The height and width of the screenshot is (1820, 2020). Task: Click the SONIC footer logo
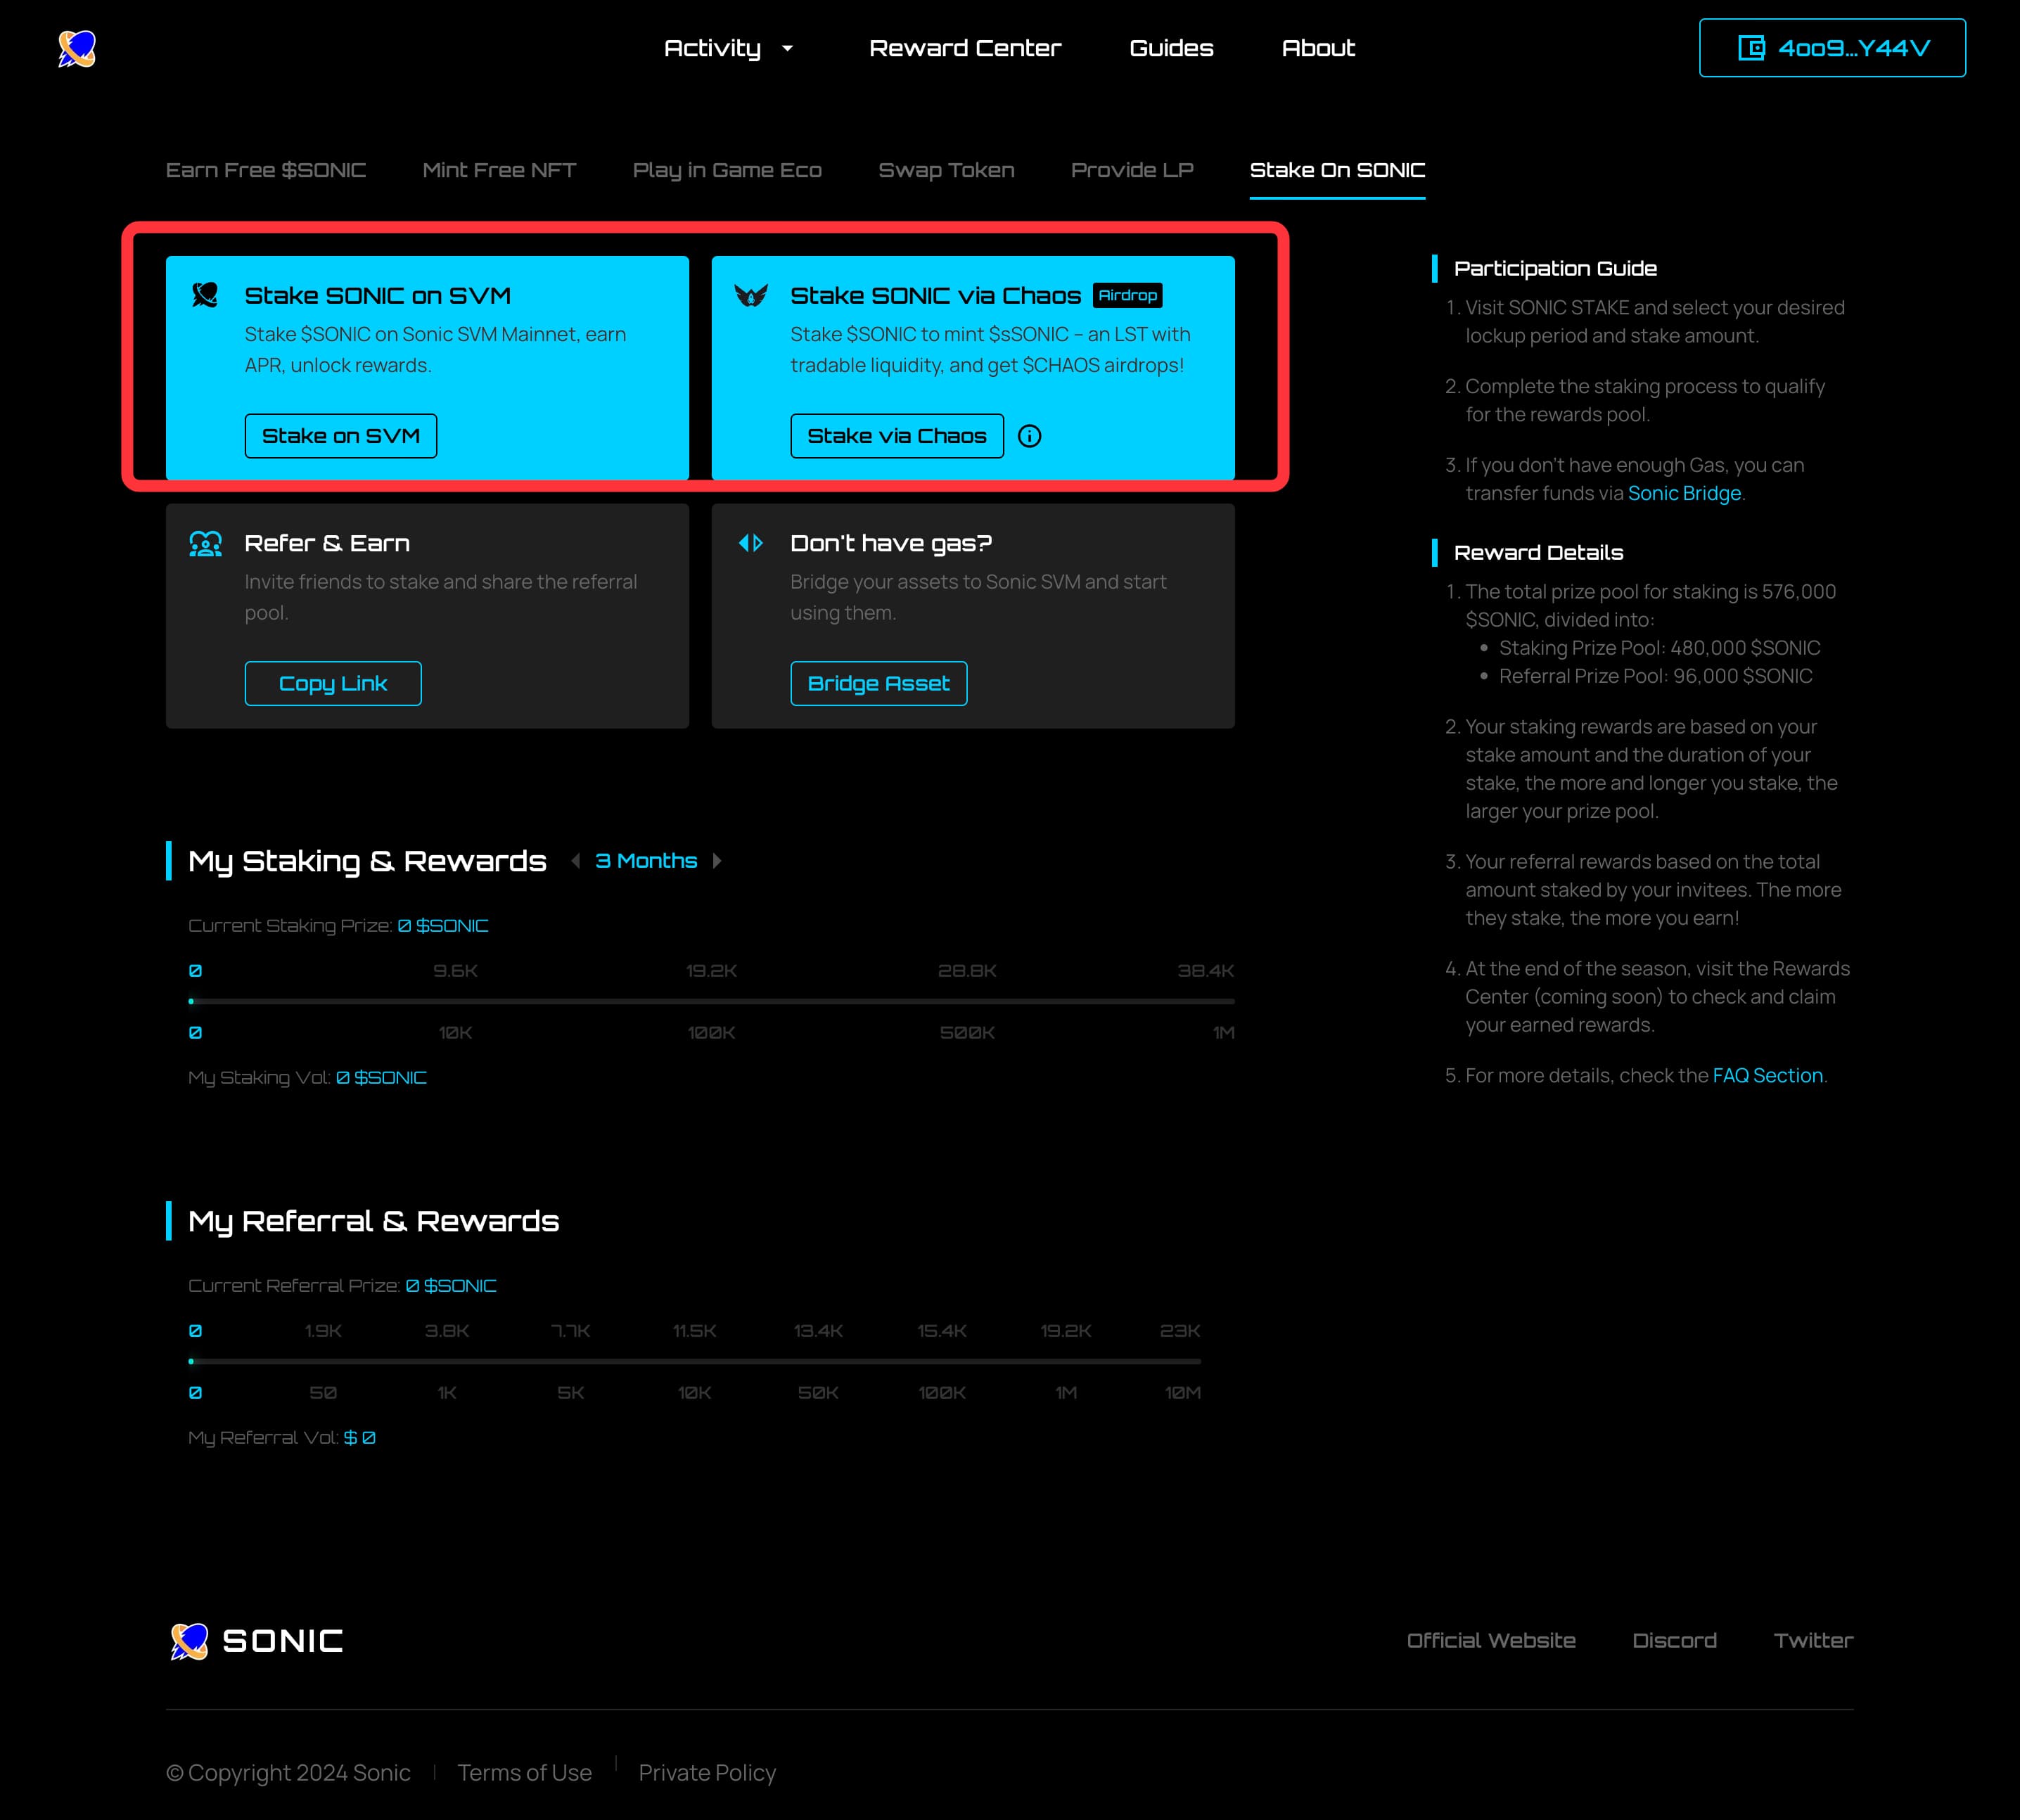(256, 1641)
